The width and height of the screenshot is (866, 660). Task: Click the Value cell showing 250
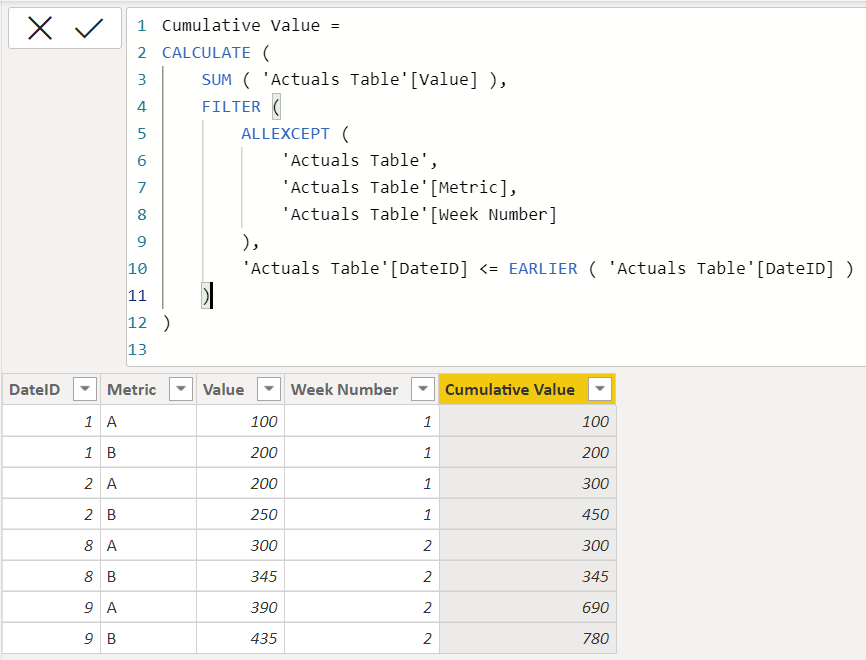click(x=241, y=514)
